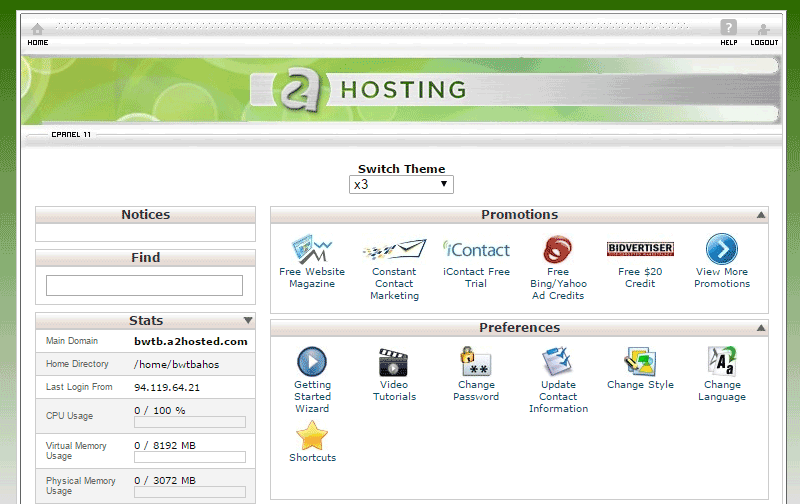Open Change Language letters icon

click(x=721, y=361)
